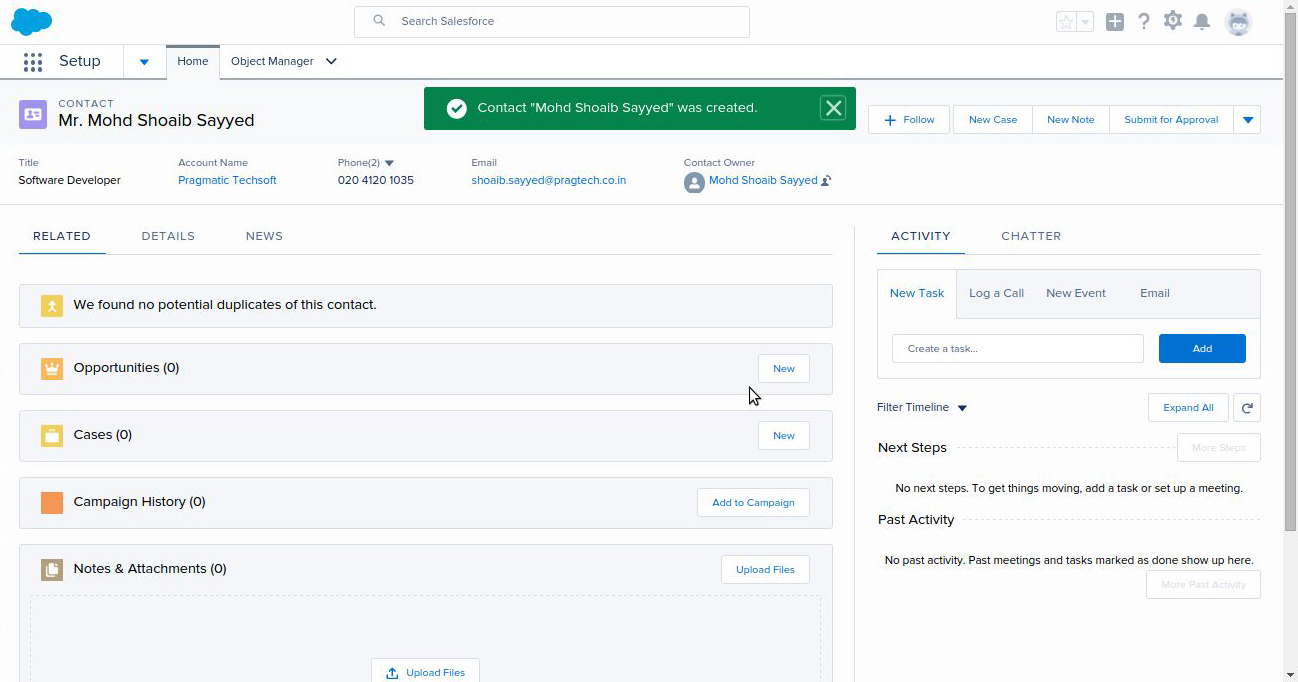Create a new Opportunity

point(784,369)
